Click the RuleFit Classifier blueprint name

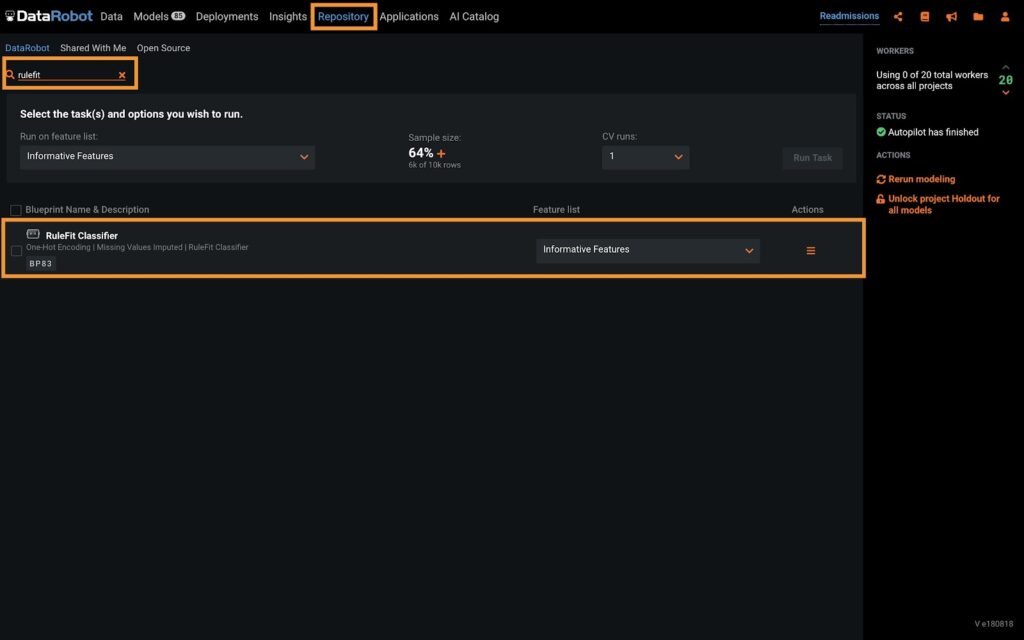tap(82, 236)
